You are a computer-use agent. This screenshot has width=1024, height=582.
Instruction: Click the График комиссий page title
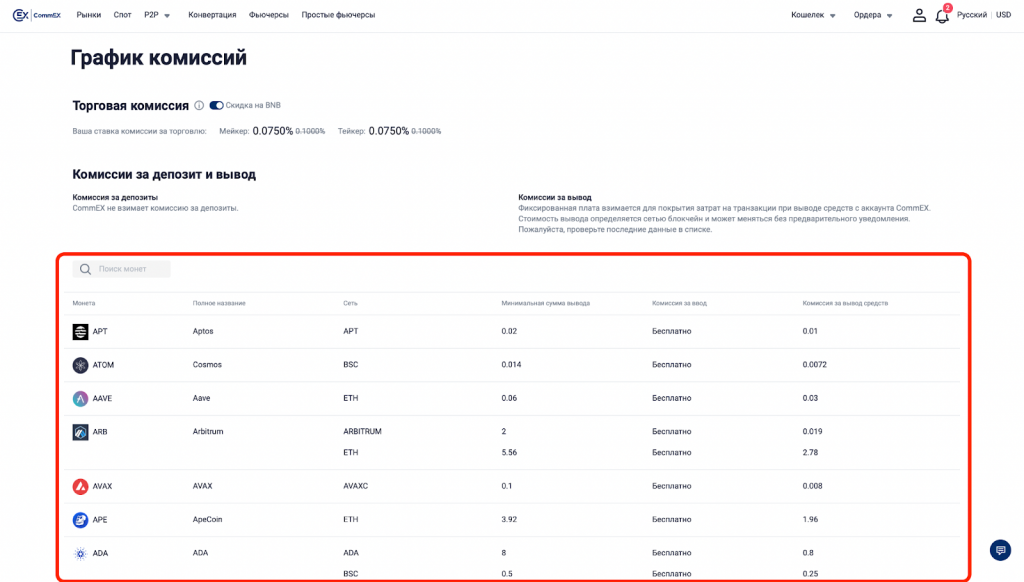click(x=159, y=57)
